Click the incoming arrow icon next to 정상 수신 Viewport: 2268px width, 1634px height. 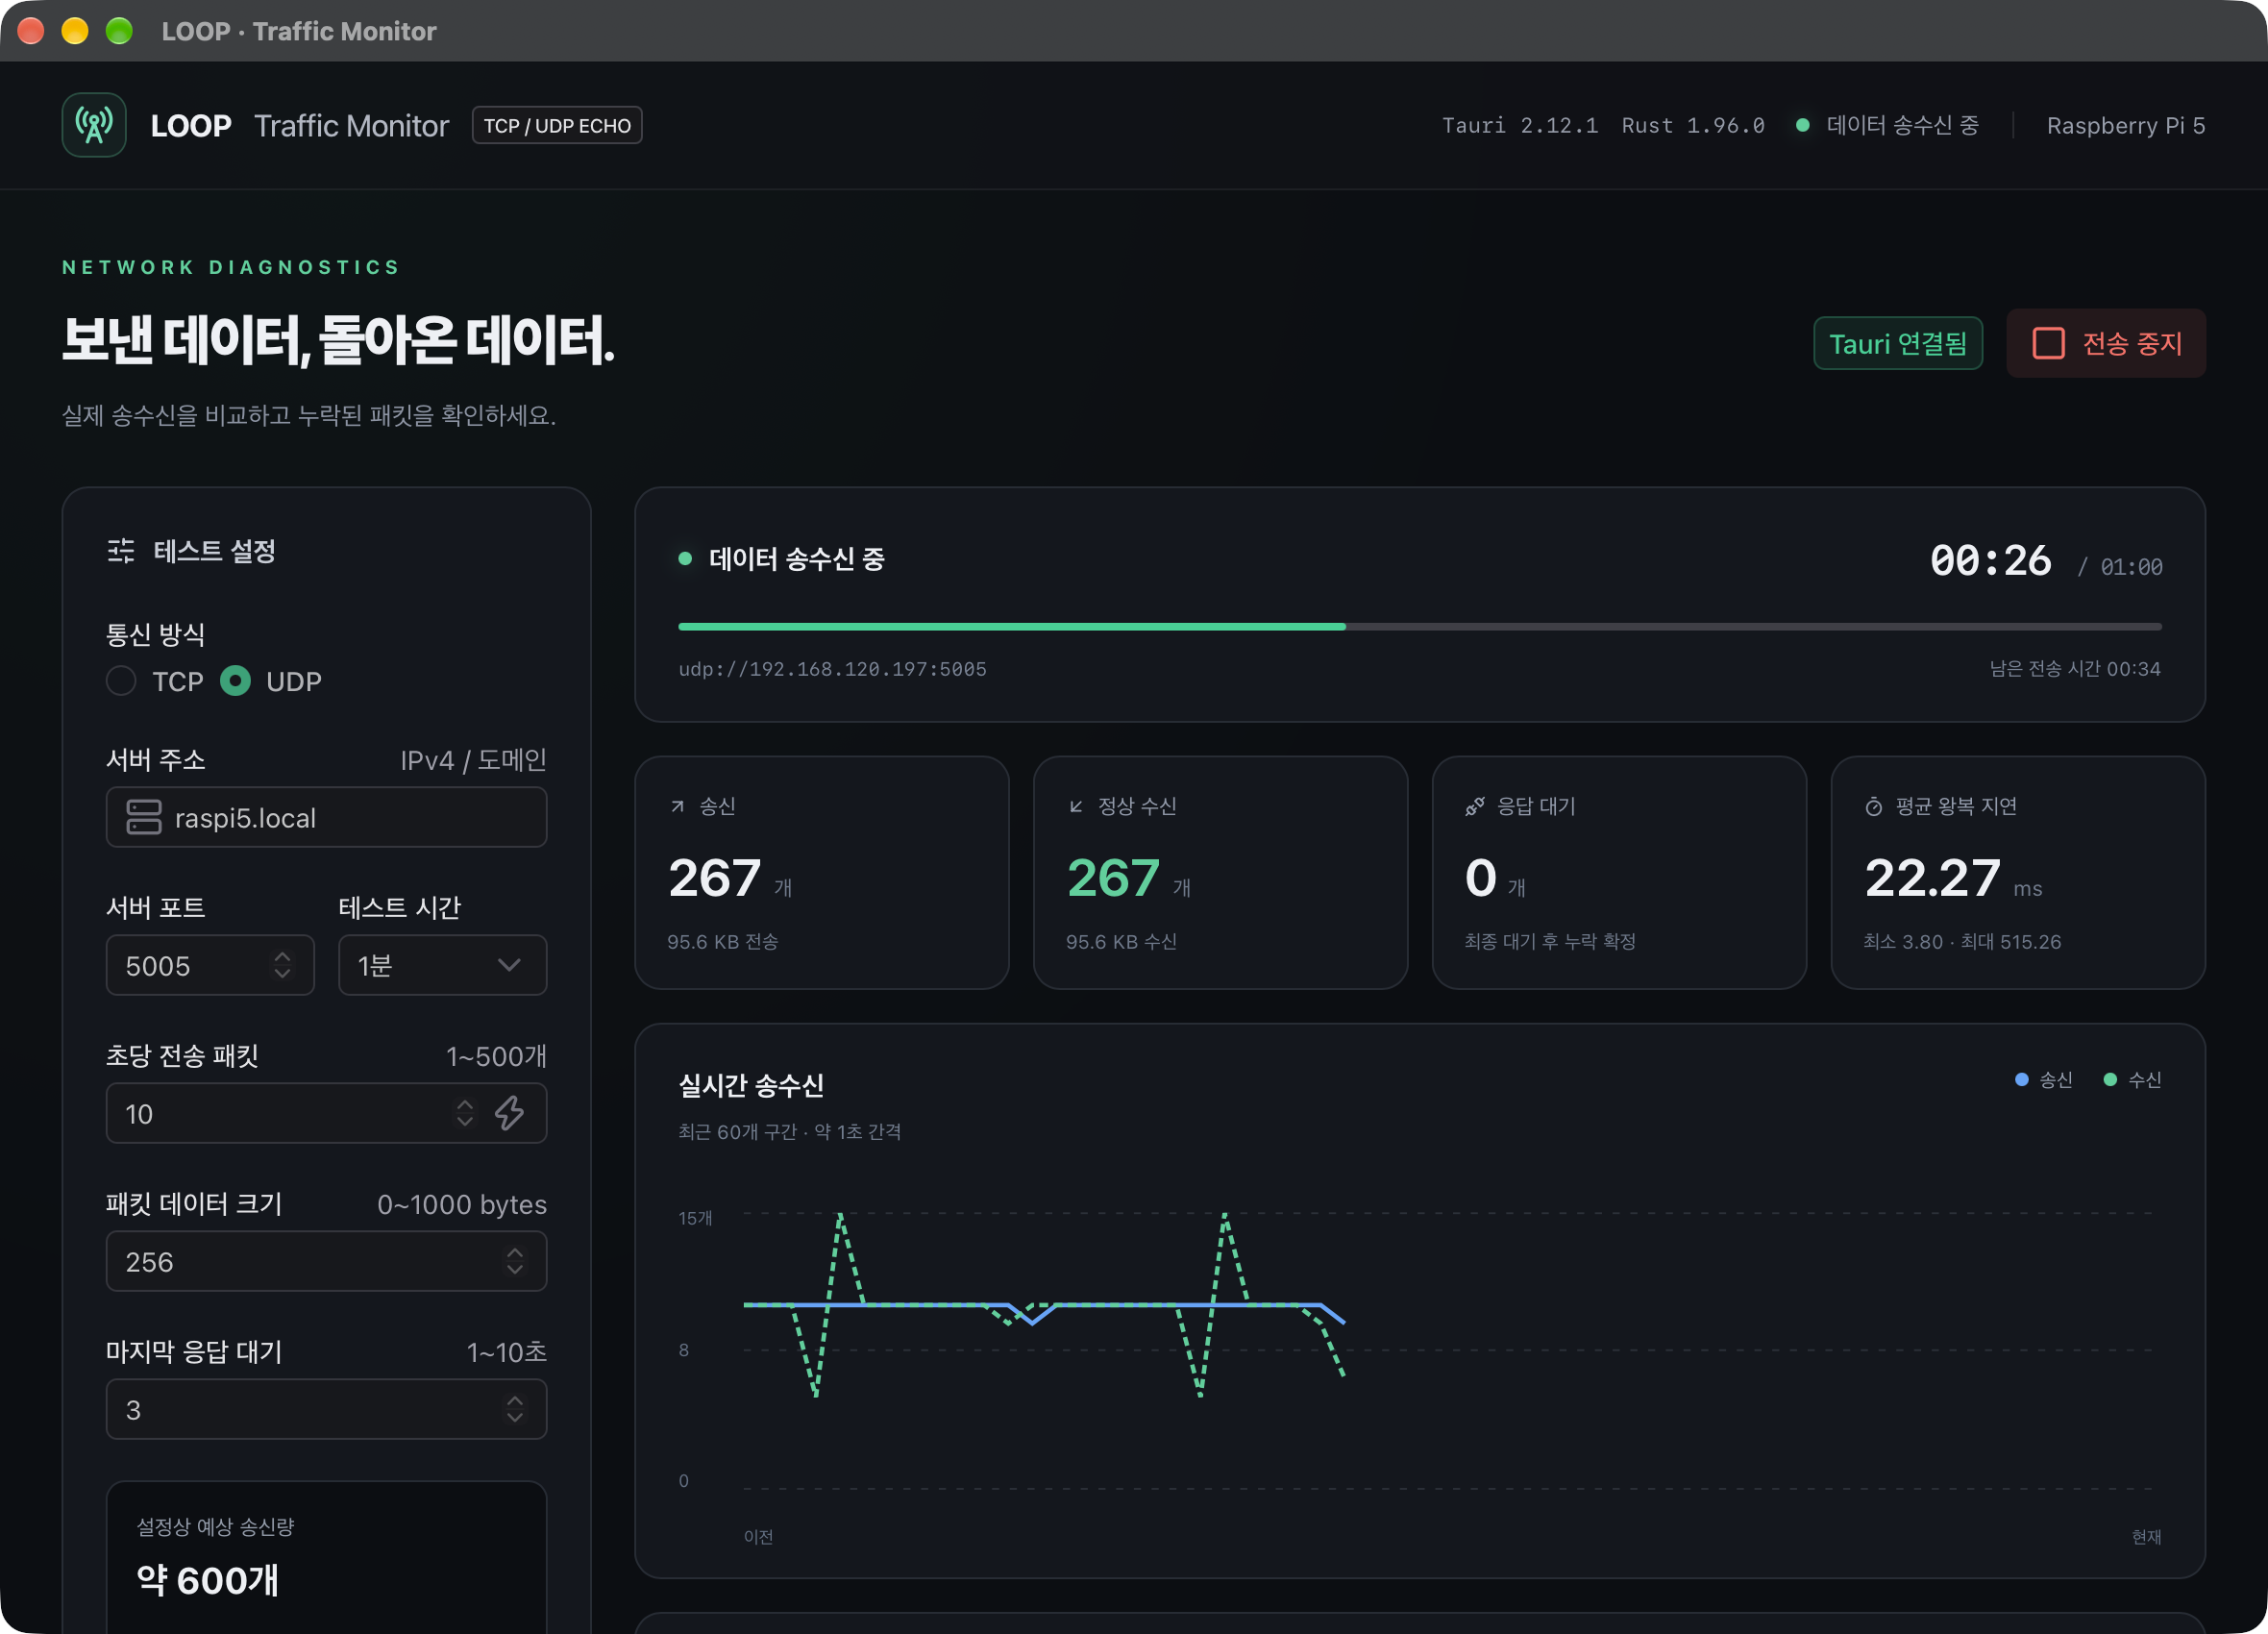click(1076, 806)
